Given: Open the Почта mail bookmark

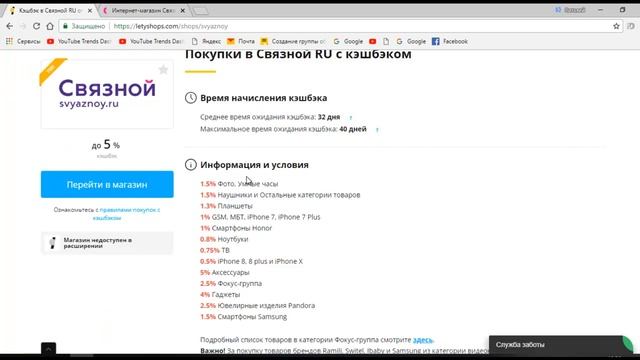Looking at the screenshot, I should coord(241,41).
